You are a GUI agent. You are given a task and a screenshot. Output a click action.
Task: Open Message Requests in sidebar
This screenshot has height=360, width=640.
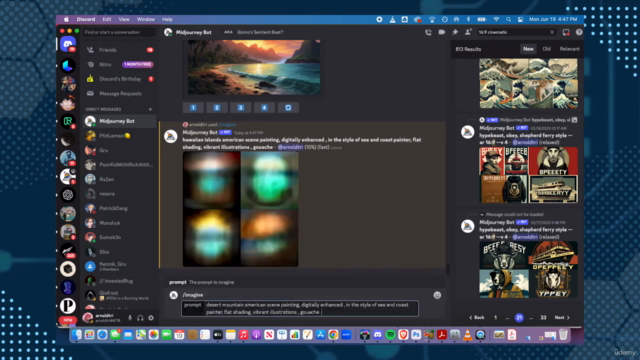pos(119,94)
